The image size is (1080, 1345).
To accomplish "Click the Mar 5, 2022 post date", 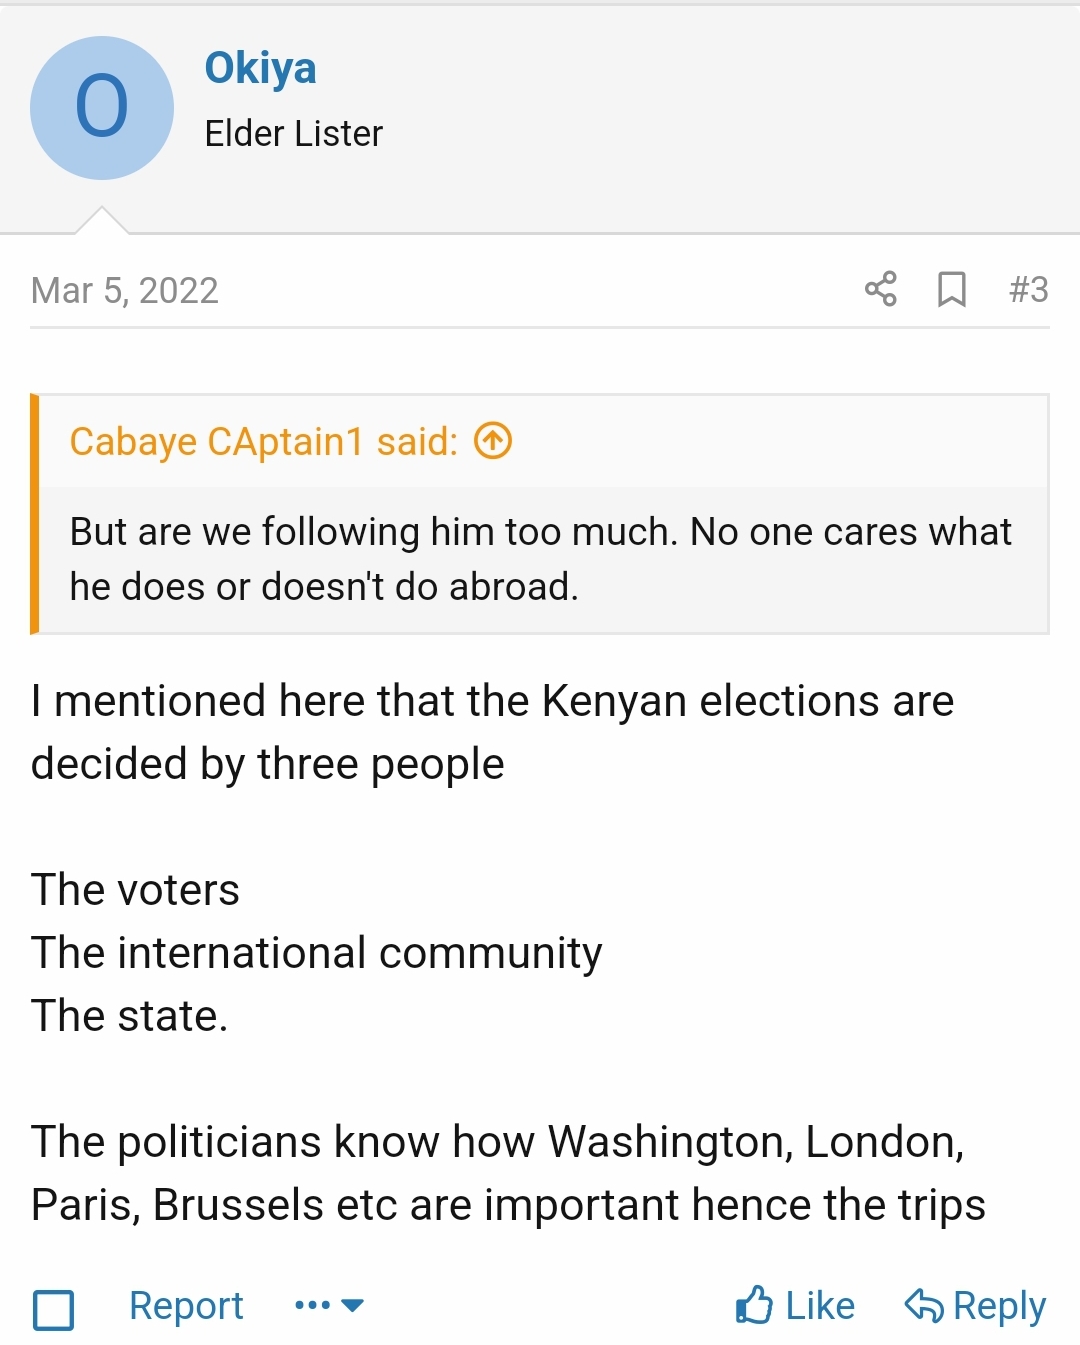I will pyautogui.click(x=125, y=290).
